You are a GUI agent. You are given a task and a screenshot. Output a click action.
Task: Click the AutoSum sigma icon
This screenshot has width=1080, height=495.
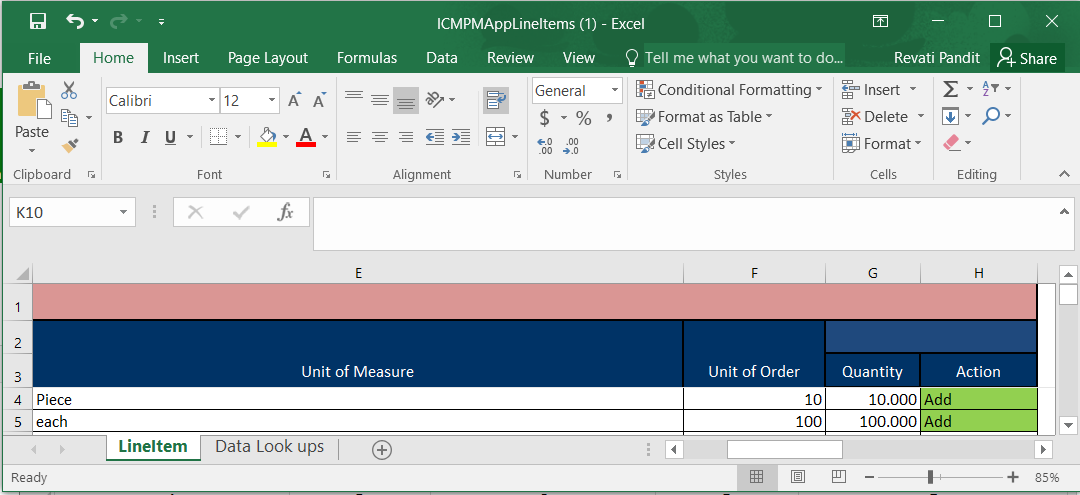point(950,89)
